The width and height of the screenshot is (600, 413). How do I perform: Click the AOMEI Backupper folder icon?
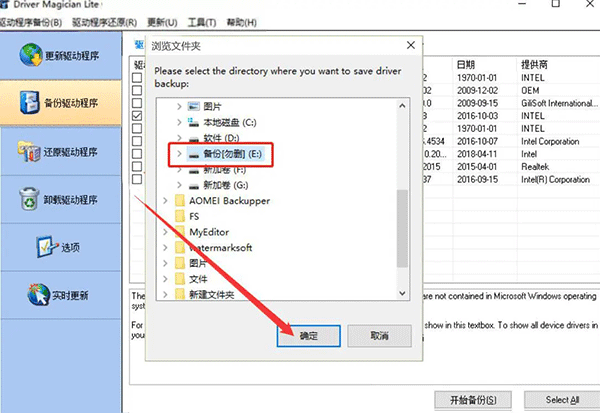tap(180, 201)
